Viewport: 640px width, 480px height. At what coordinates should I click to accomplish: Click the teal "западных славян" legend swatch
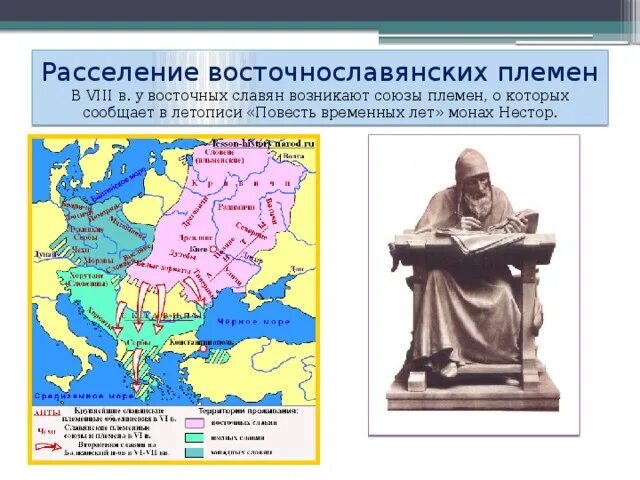click(x=194, y=452)
